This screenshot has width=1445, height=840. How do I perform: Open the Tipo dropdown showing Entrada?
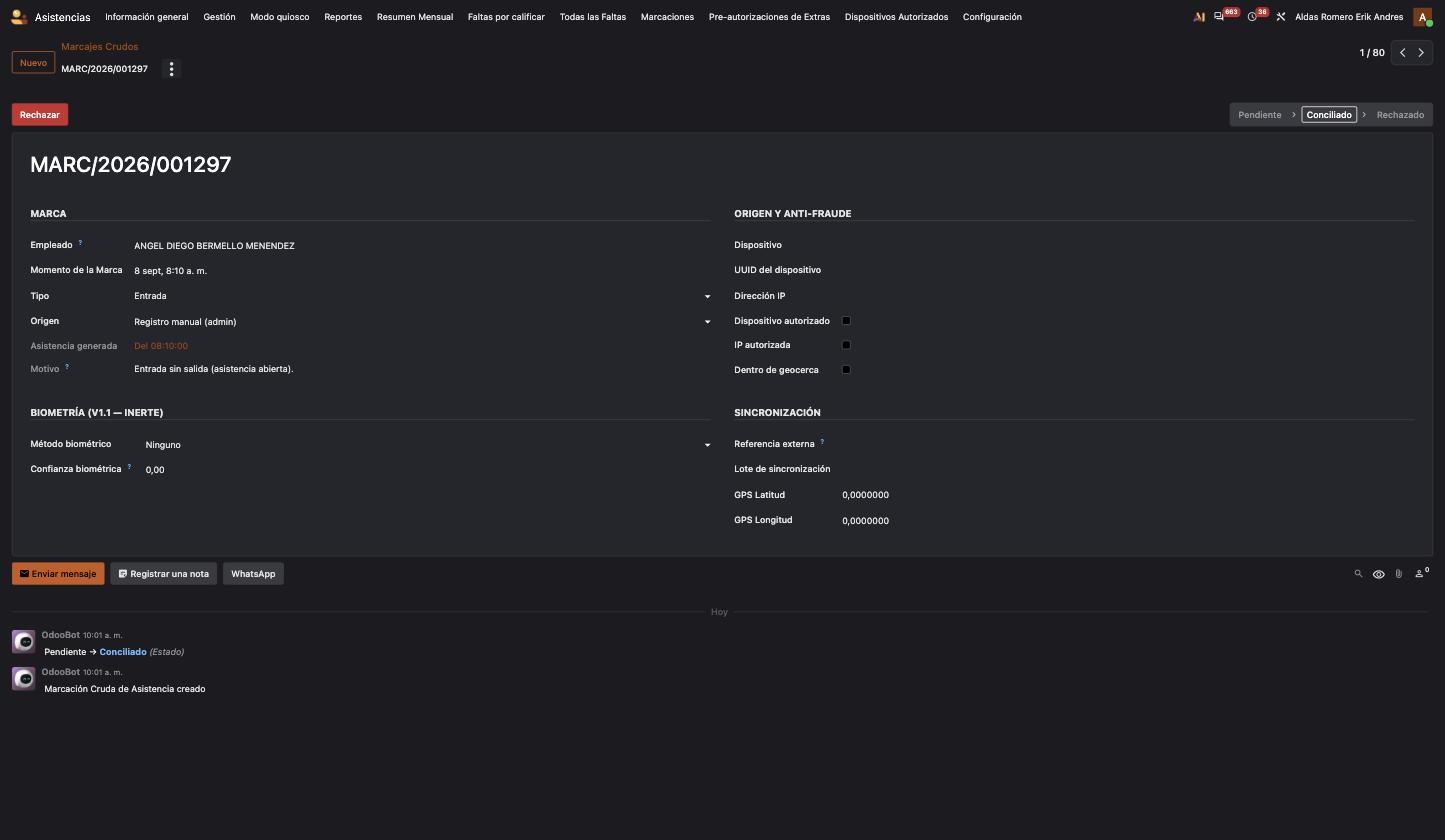pyautogui.click(x=422, y=296)
